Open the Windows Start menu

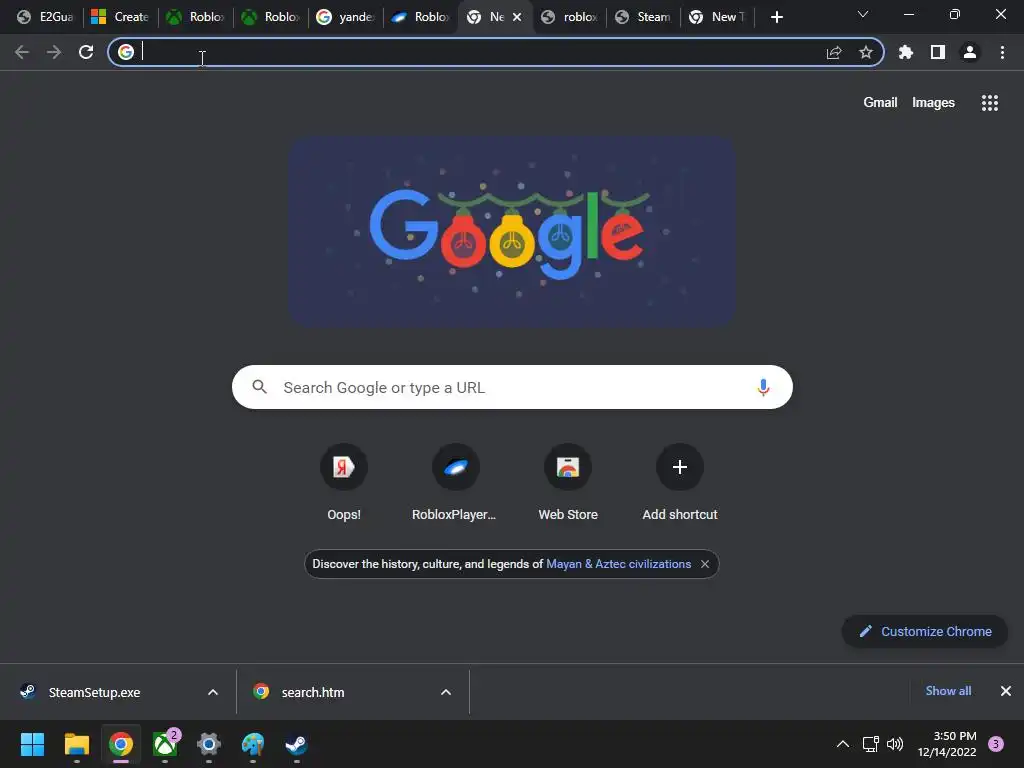point(32,744)
